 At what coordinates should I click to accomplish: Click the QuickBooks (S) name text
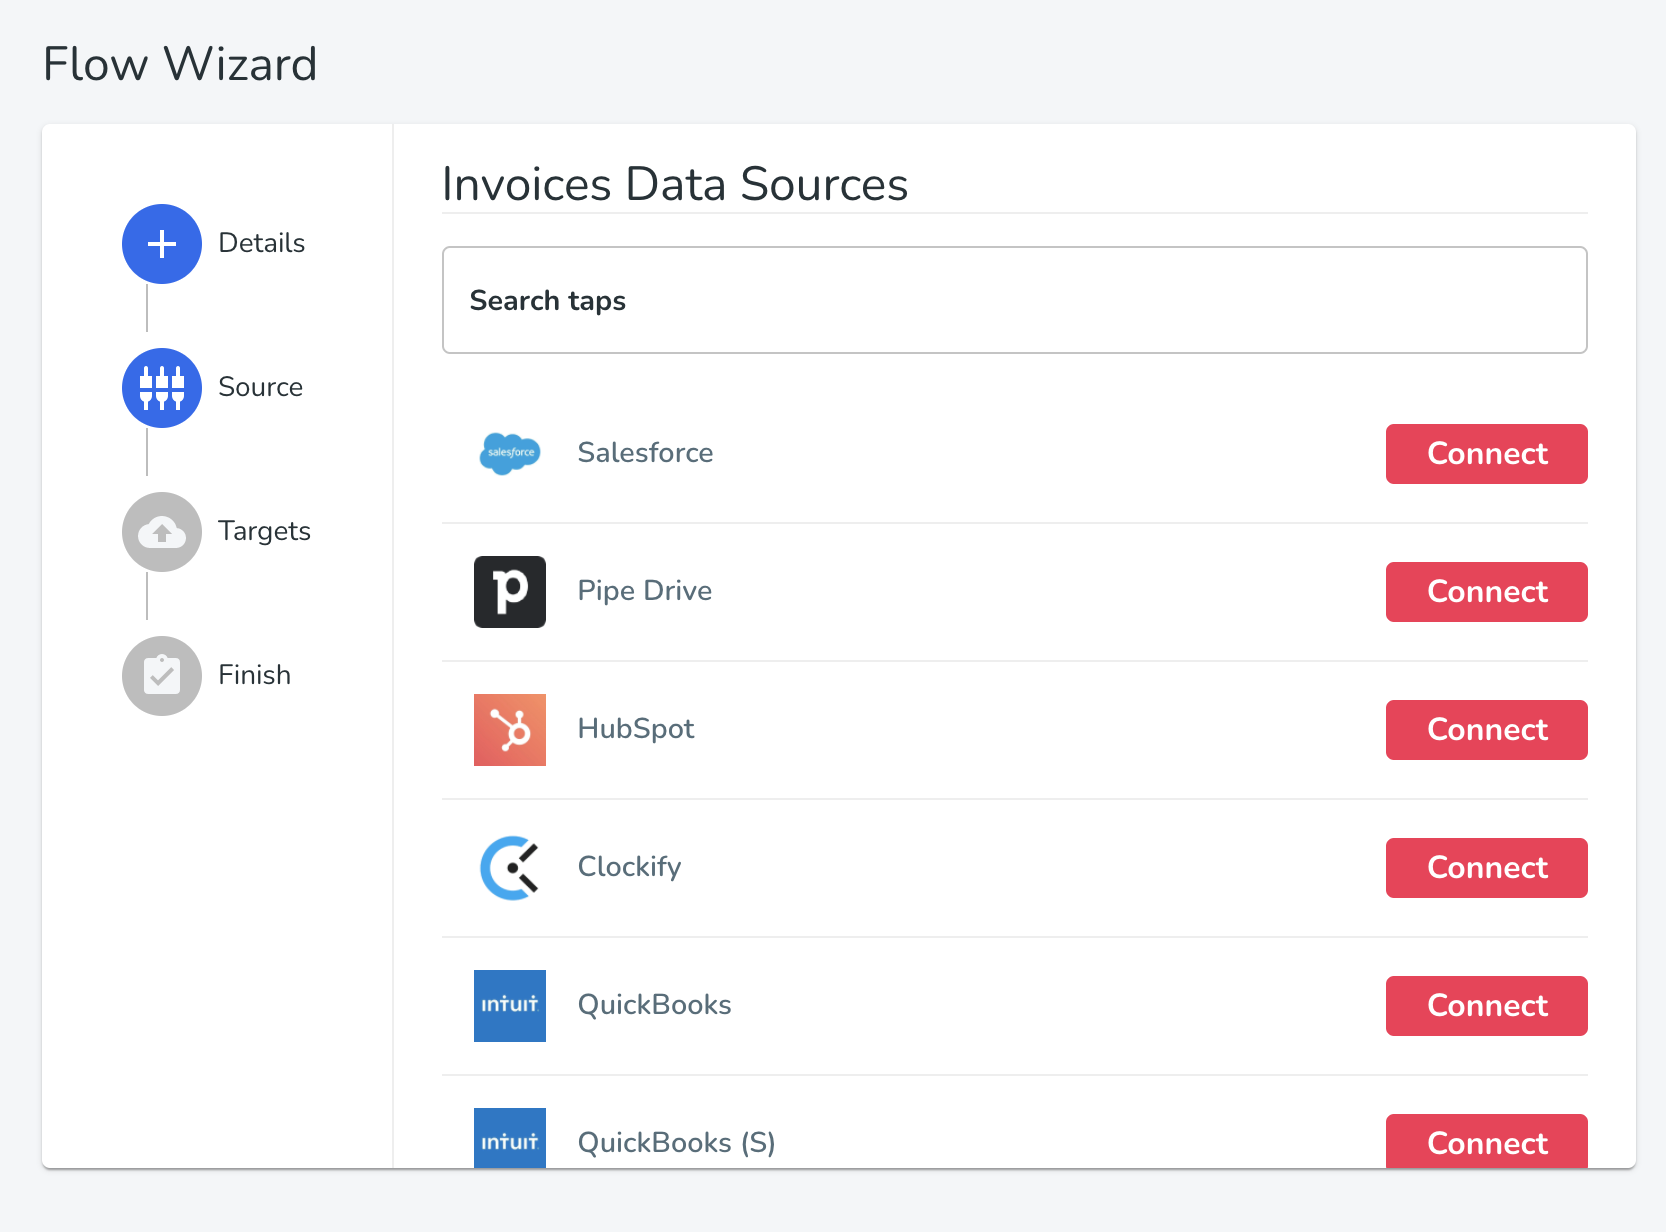[x=677, y=1143]
